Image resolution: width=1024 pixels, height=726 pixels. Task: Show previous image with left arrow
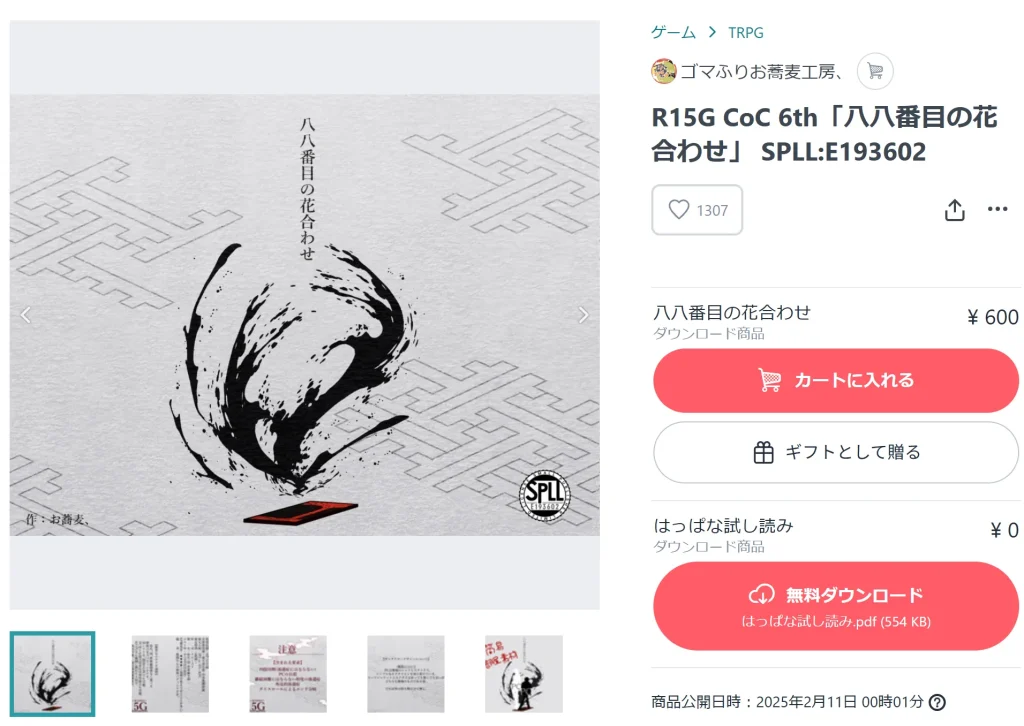[25, 315]
